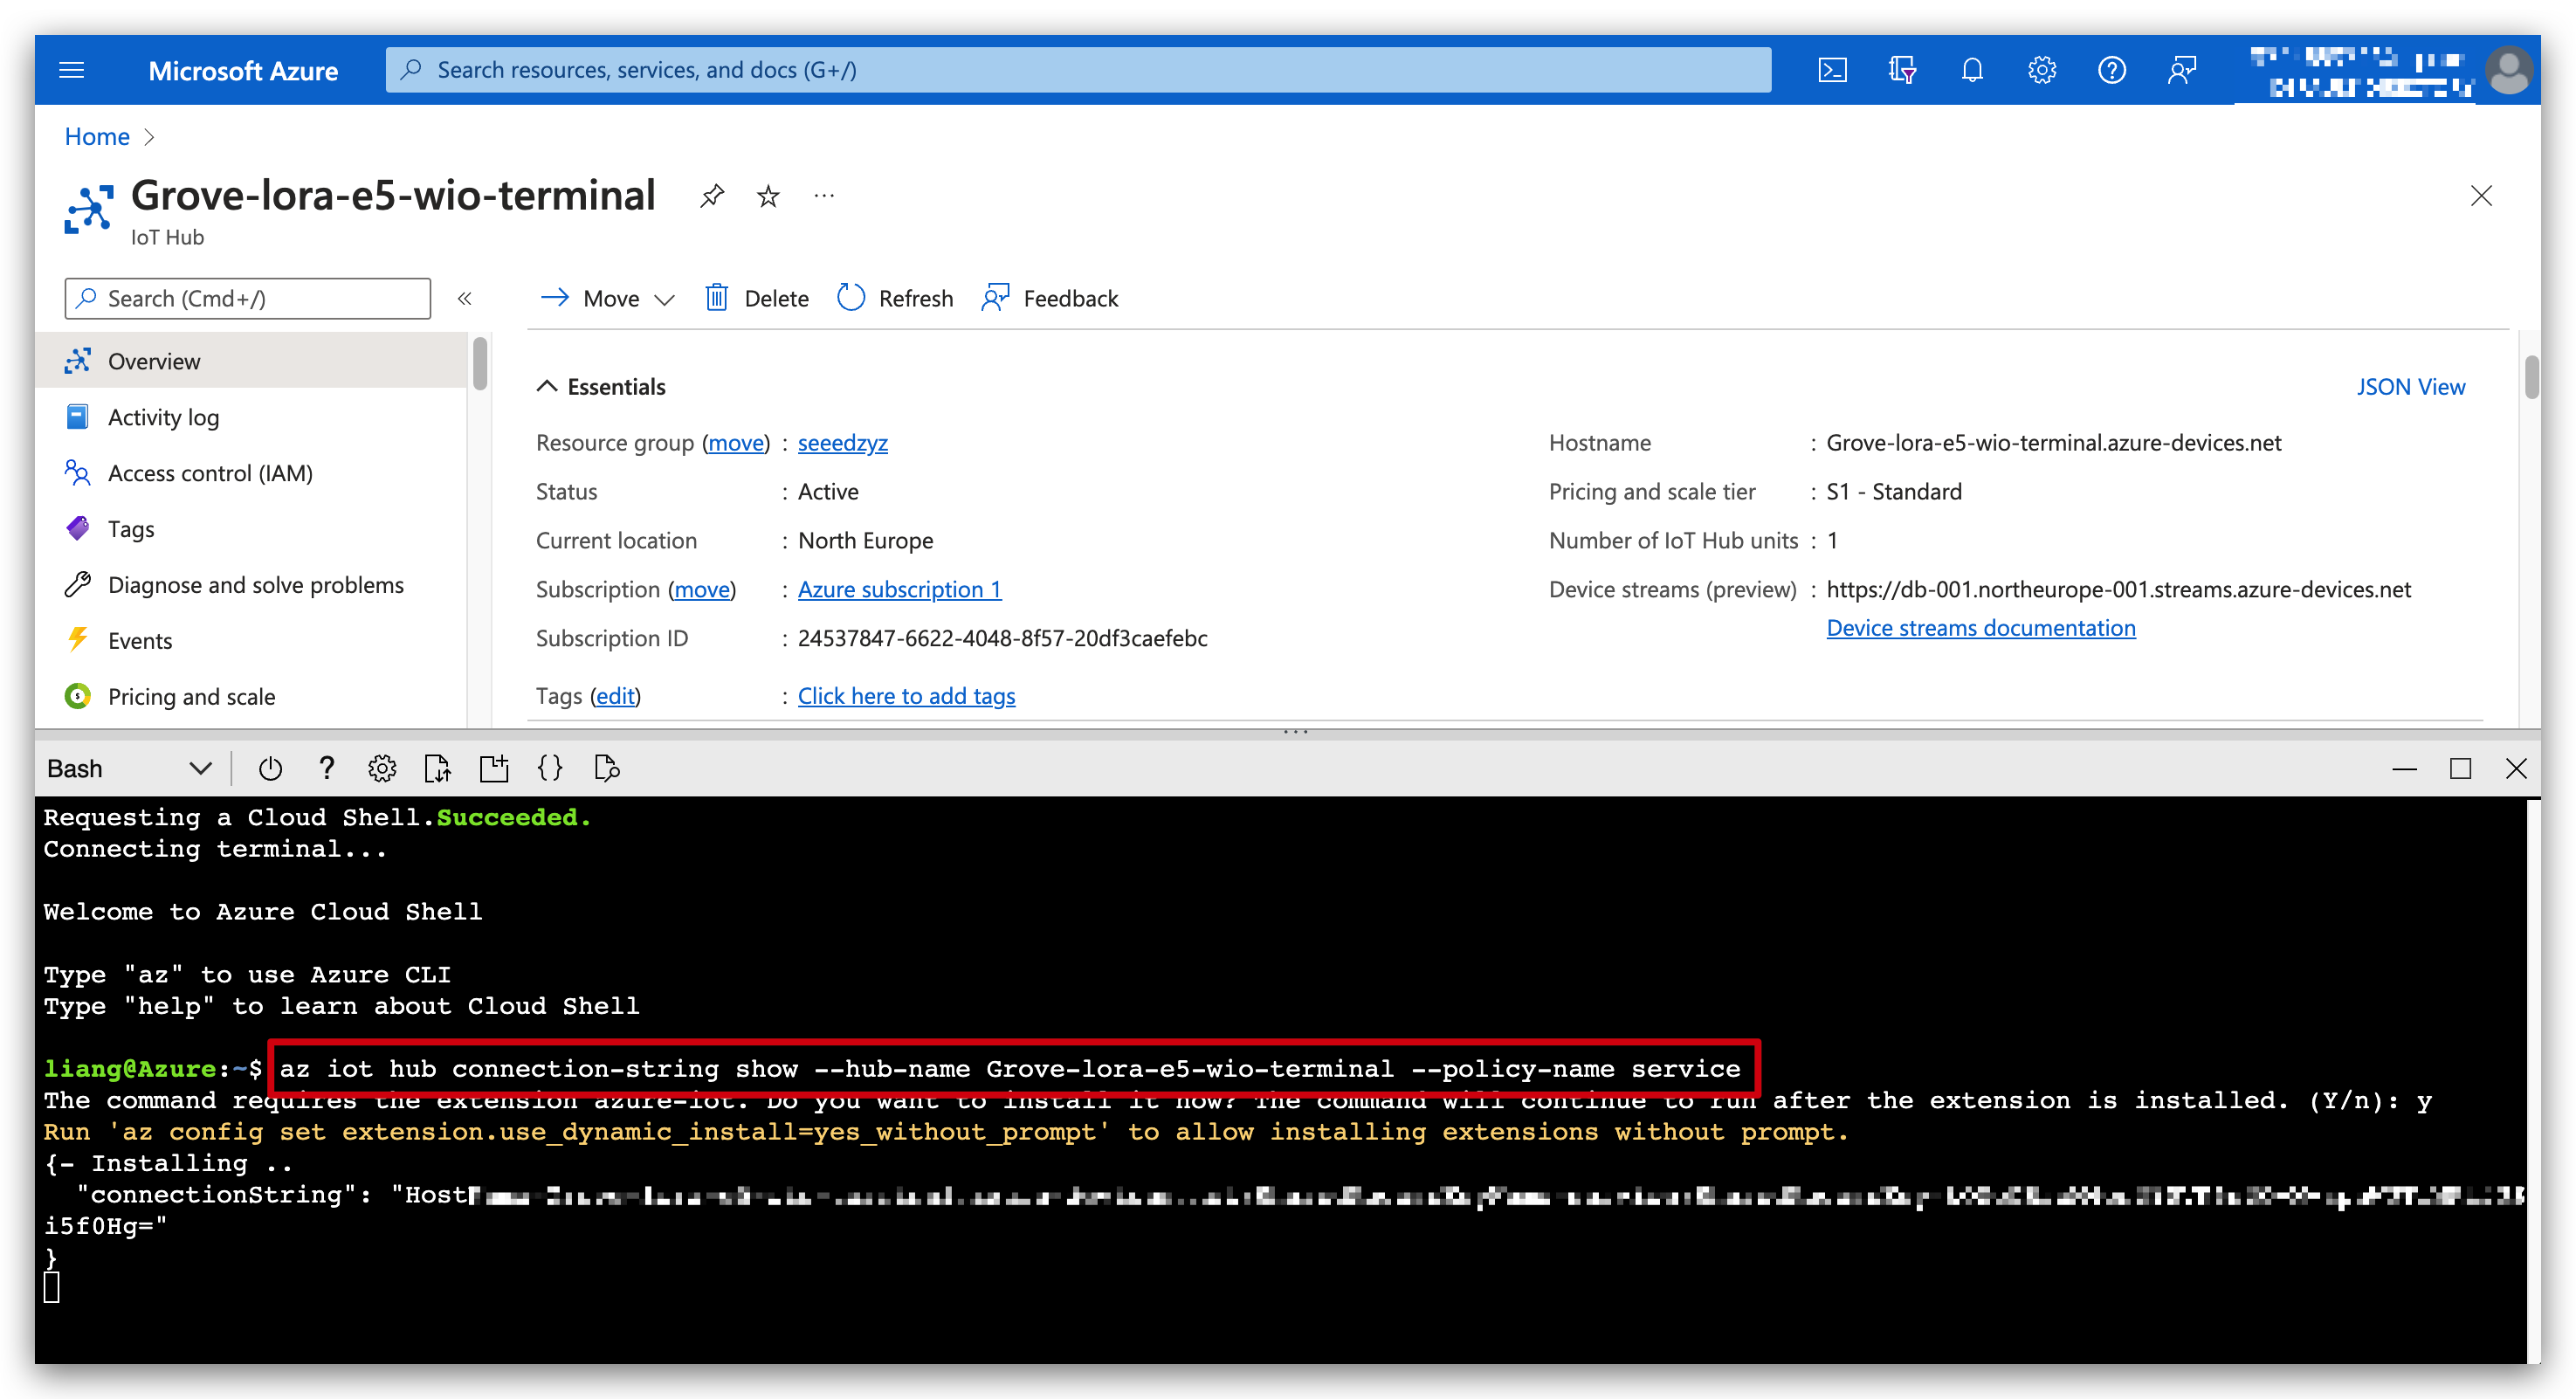
Task: Click the terminal cursor line
Action: [x=52, y=1288]
